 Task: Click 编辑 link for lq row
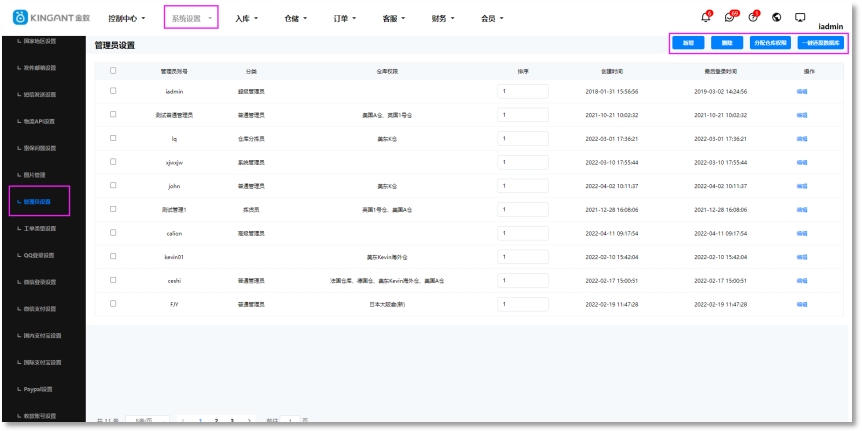[802, 139]
